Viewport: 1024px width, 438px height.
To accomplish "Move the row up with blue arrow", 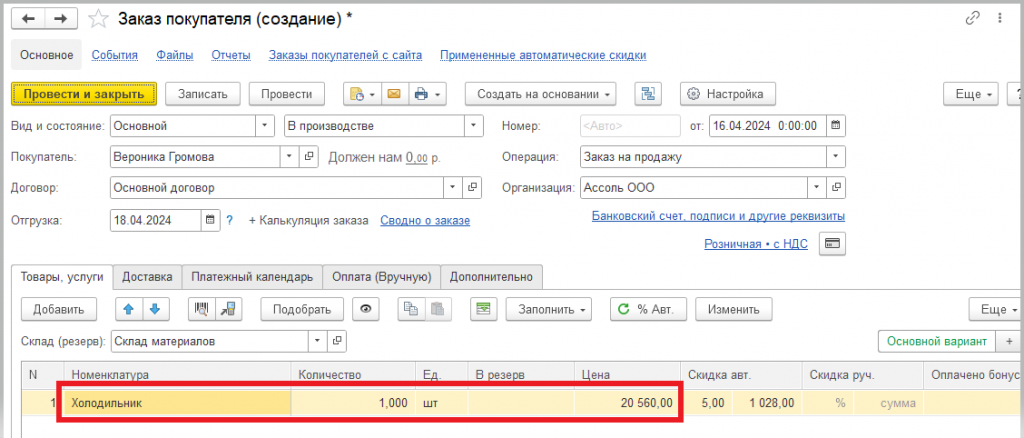I will tap(129, 309).
